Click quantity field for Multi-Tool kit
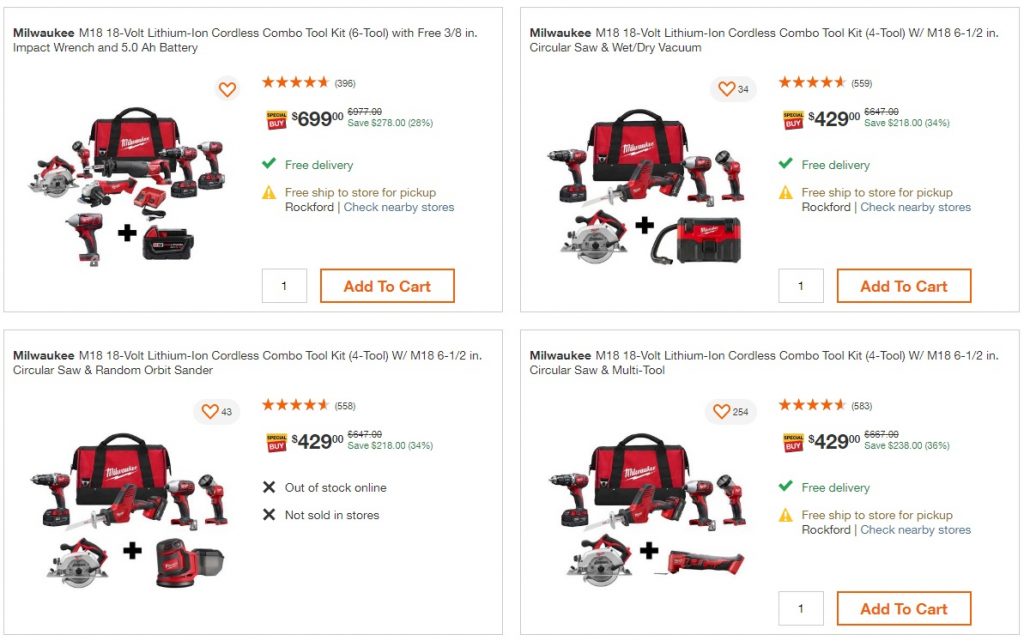The image size is (1024, 641). coord(801,609)
